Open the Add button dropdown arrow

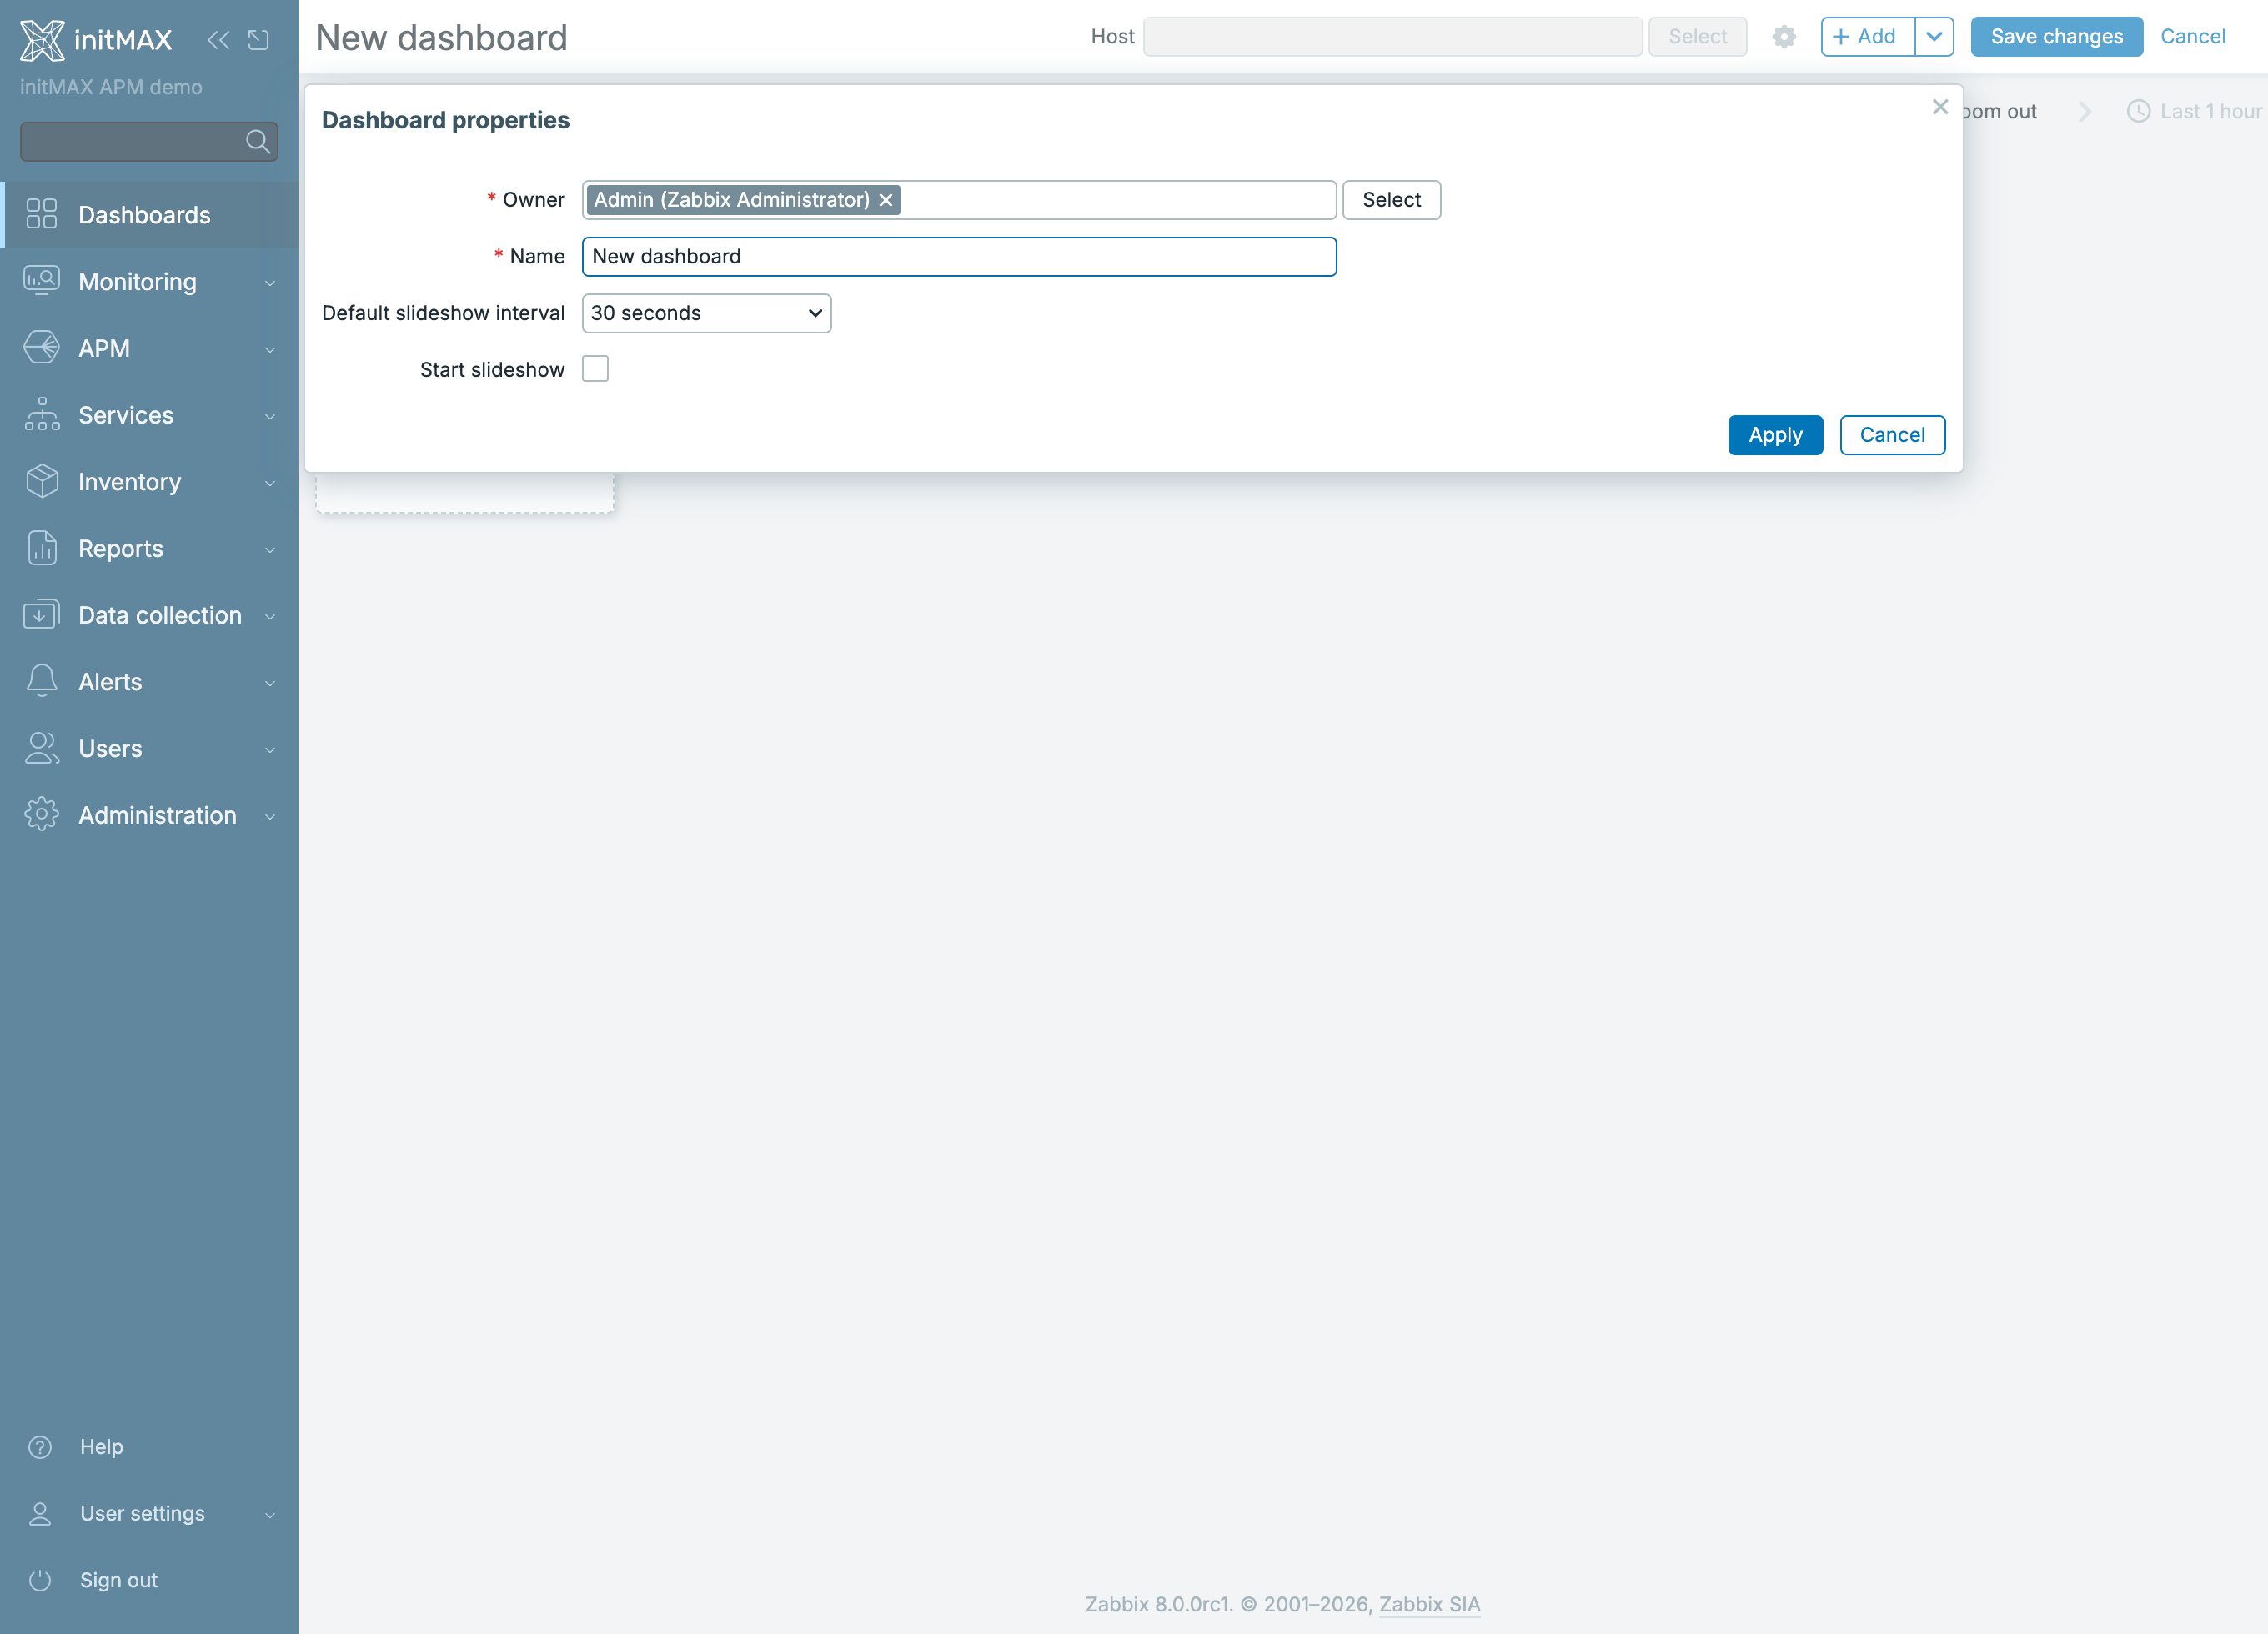1934,37
